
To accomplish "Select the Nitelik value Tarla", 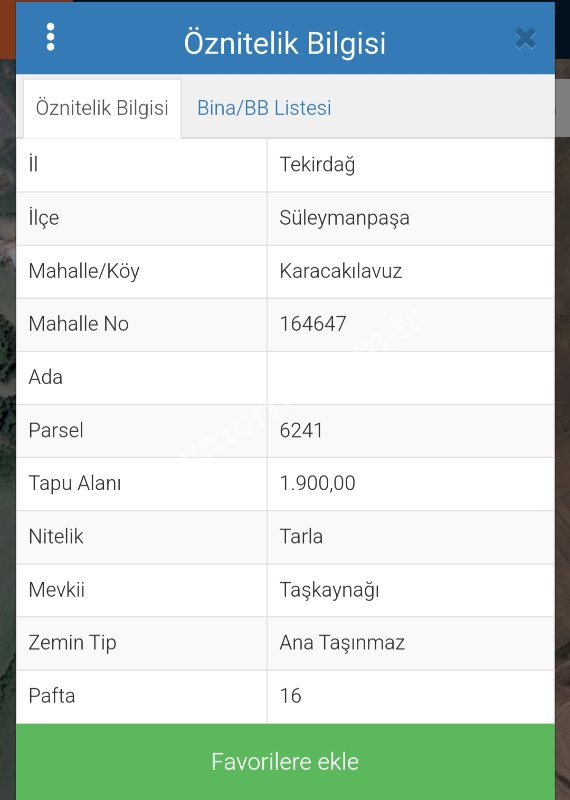I will tap(301, 537).
